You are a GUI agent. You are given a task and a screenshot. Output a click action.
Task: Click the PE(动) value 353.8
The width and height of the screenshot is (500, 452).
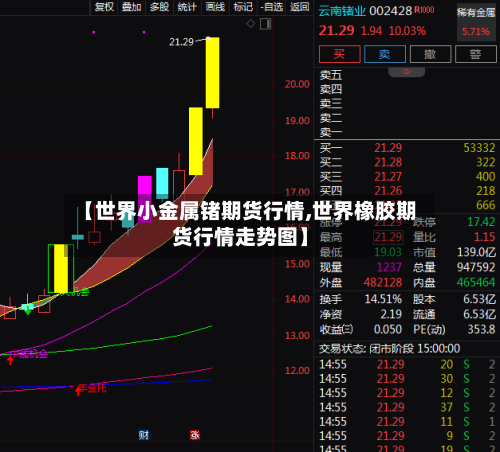(x=481, y=330)
